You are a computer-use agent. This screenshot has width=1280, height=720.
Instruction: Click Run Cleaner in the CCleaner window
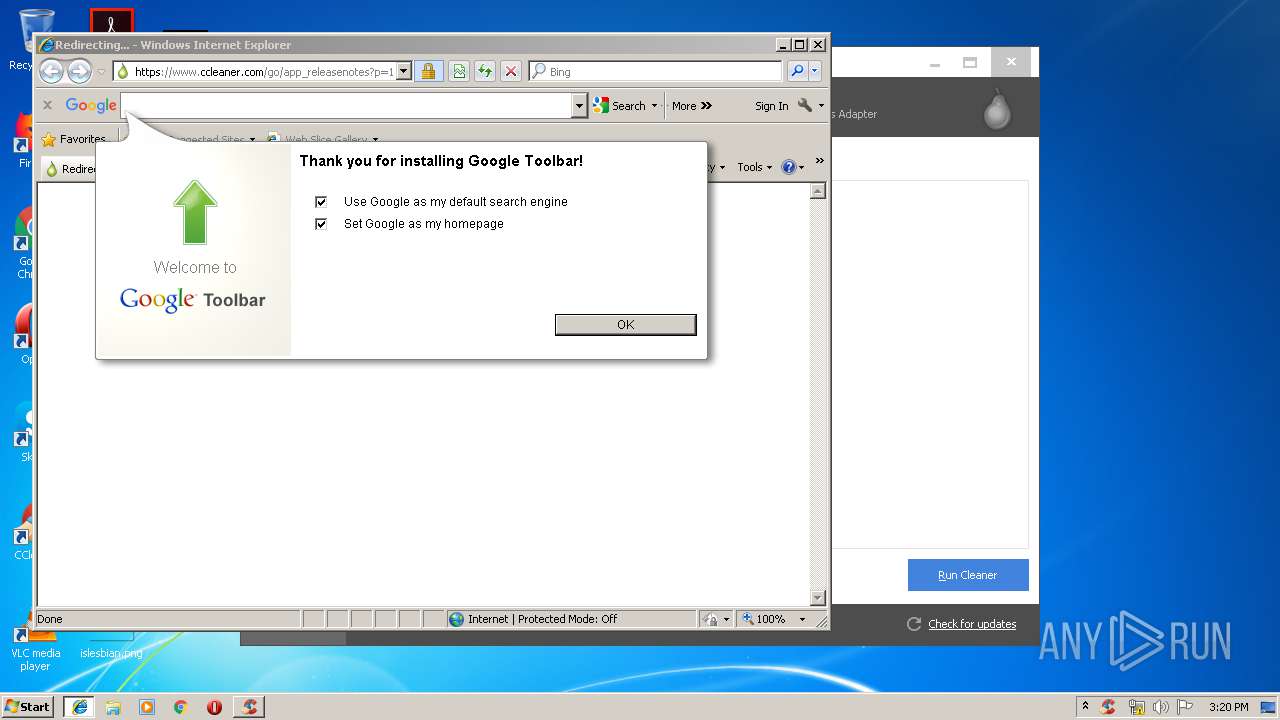[x=968, y=575]
